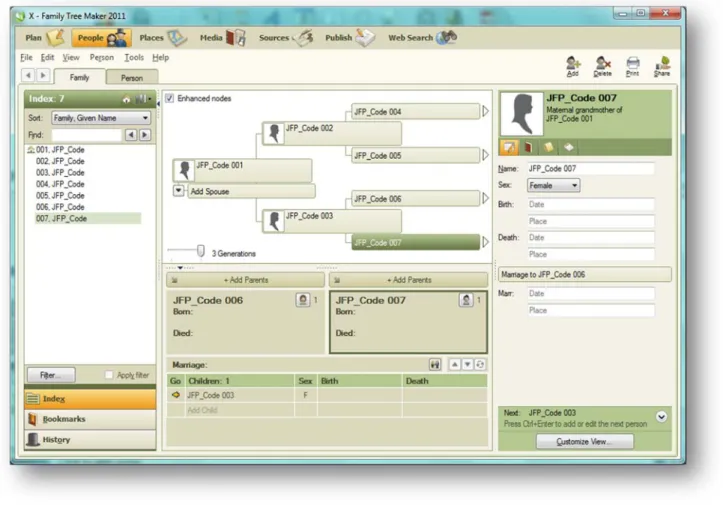Click the Customize View... button

click(x=584, y=442)
